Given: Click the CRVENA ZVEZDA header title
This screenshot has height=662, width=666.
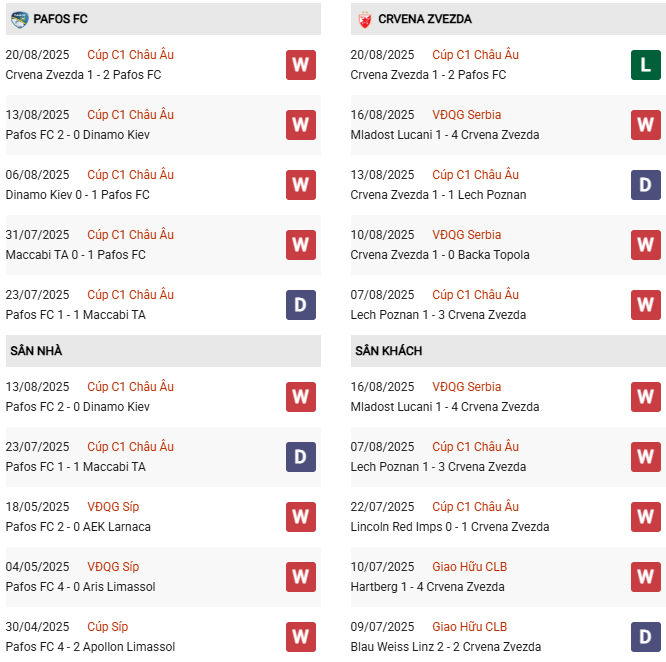Looking at the screenshot, I should (425, 19).
